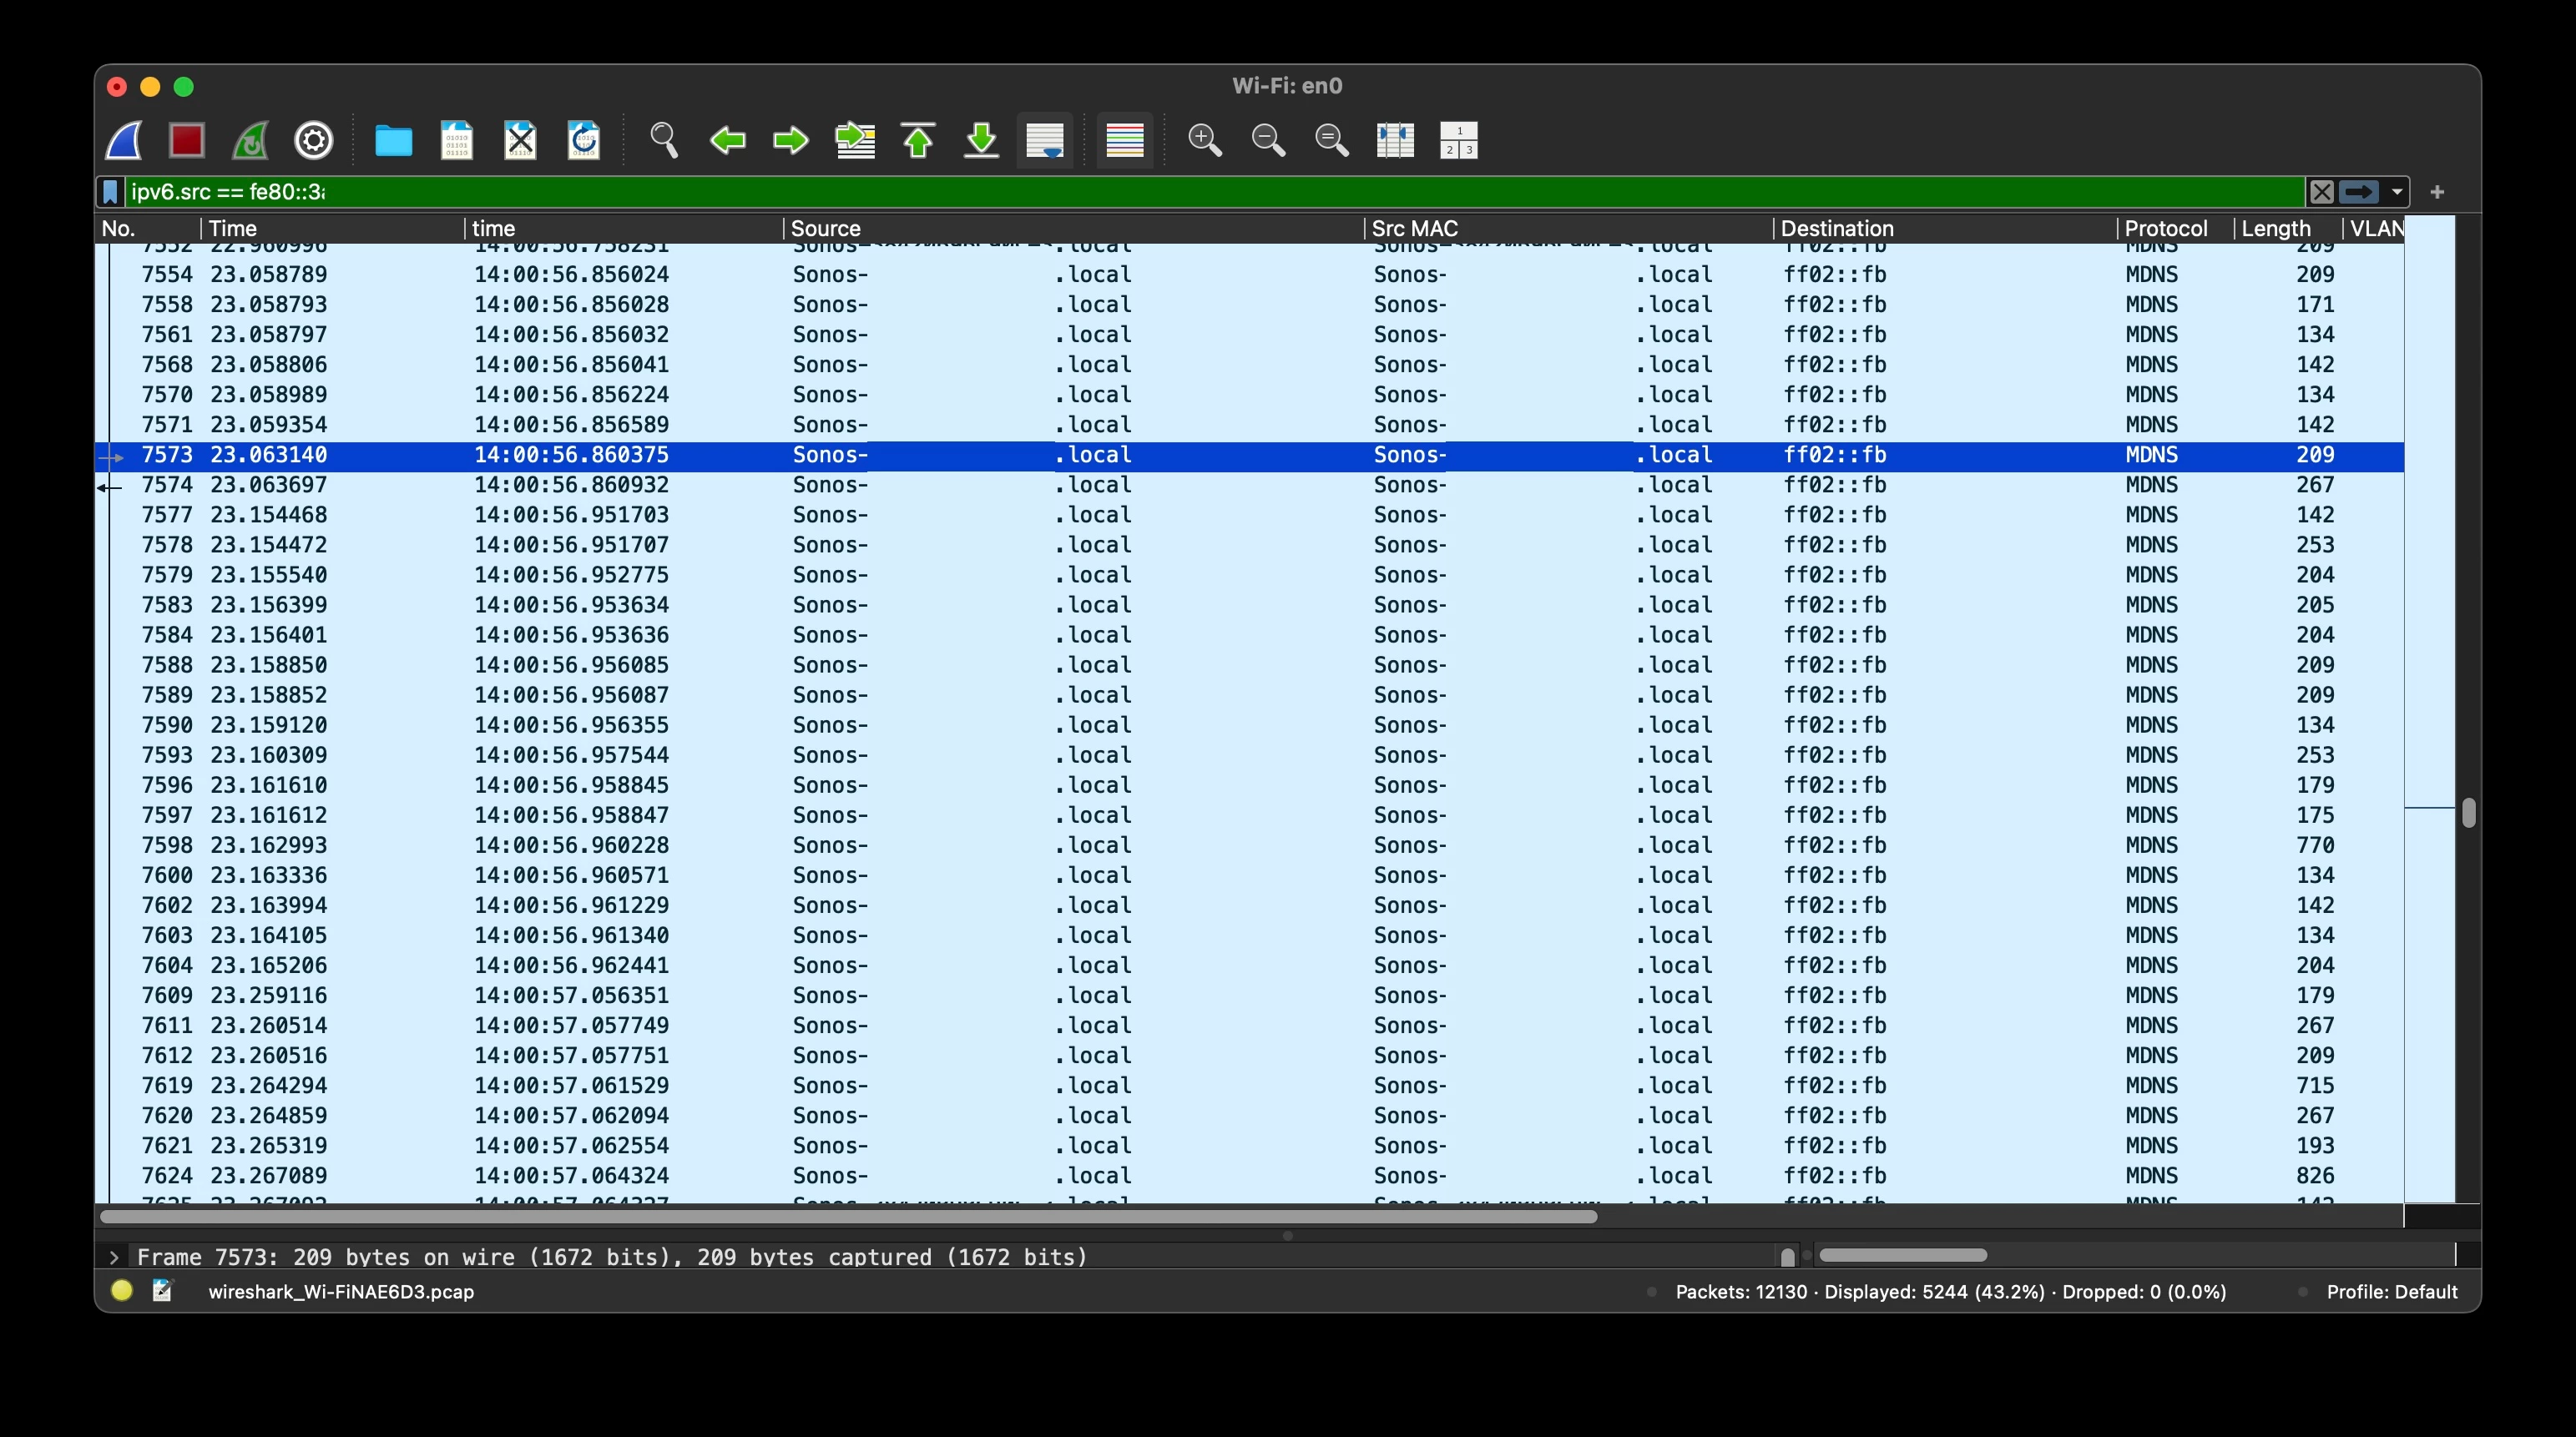This screenshot has height=1437, width=2576.
Task: Toggle packet list colorization
Action: coord(1124,140)
